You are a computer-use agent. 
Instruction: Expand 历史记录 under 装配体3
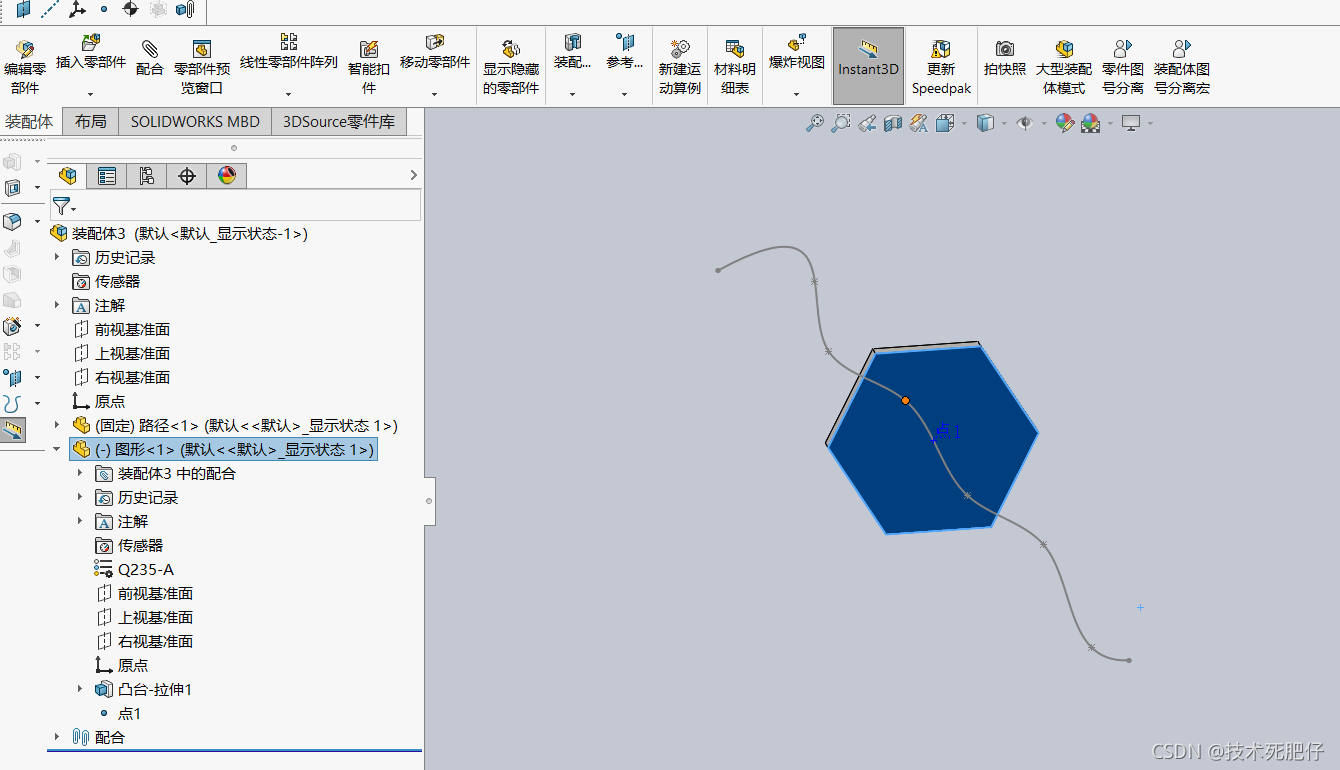(x=57, y=257)
